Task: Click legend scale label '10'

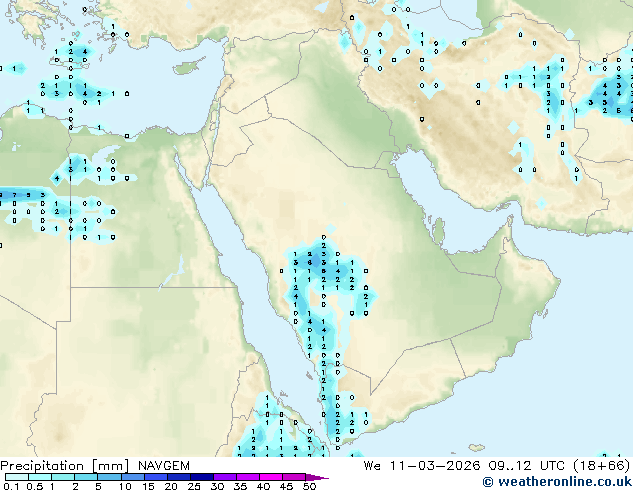Action: pyautogui.click(x=125, y=486)
